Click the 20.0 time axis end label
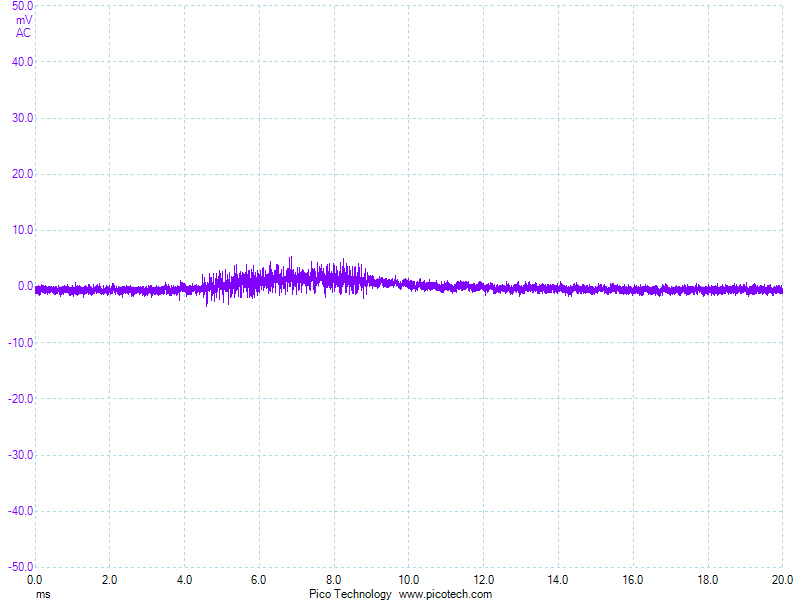800x600 pixels. 782,580
